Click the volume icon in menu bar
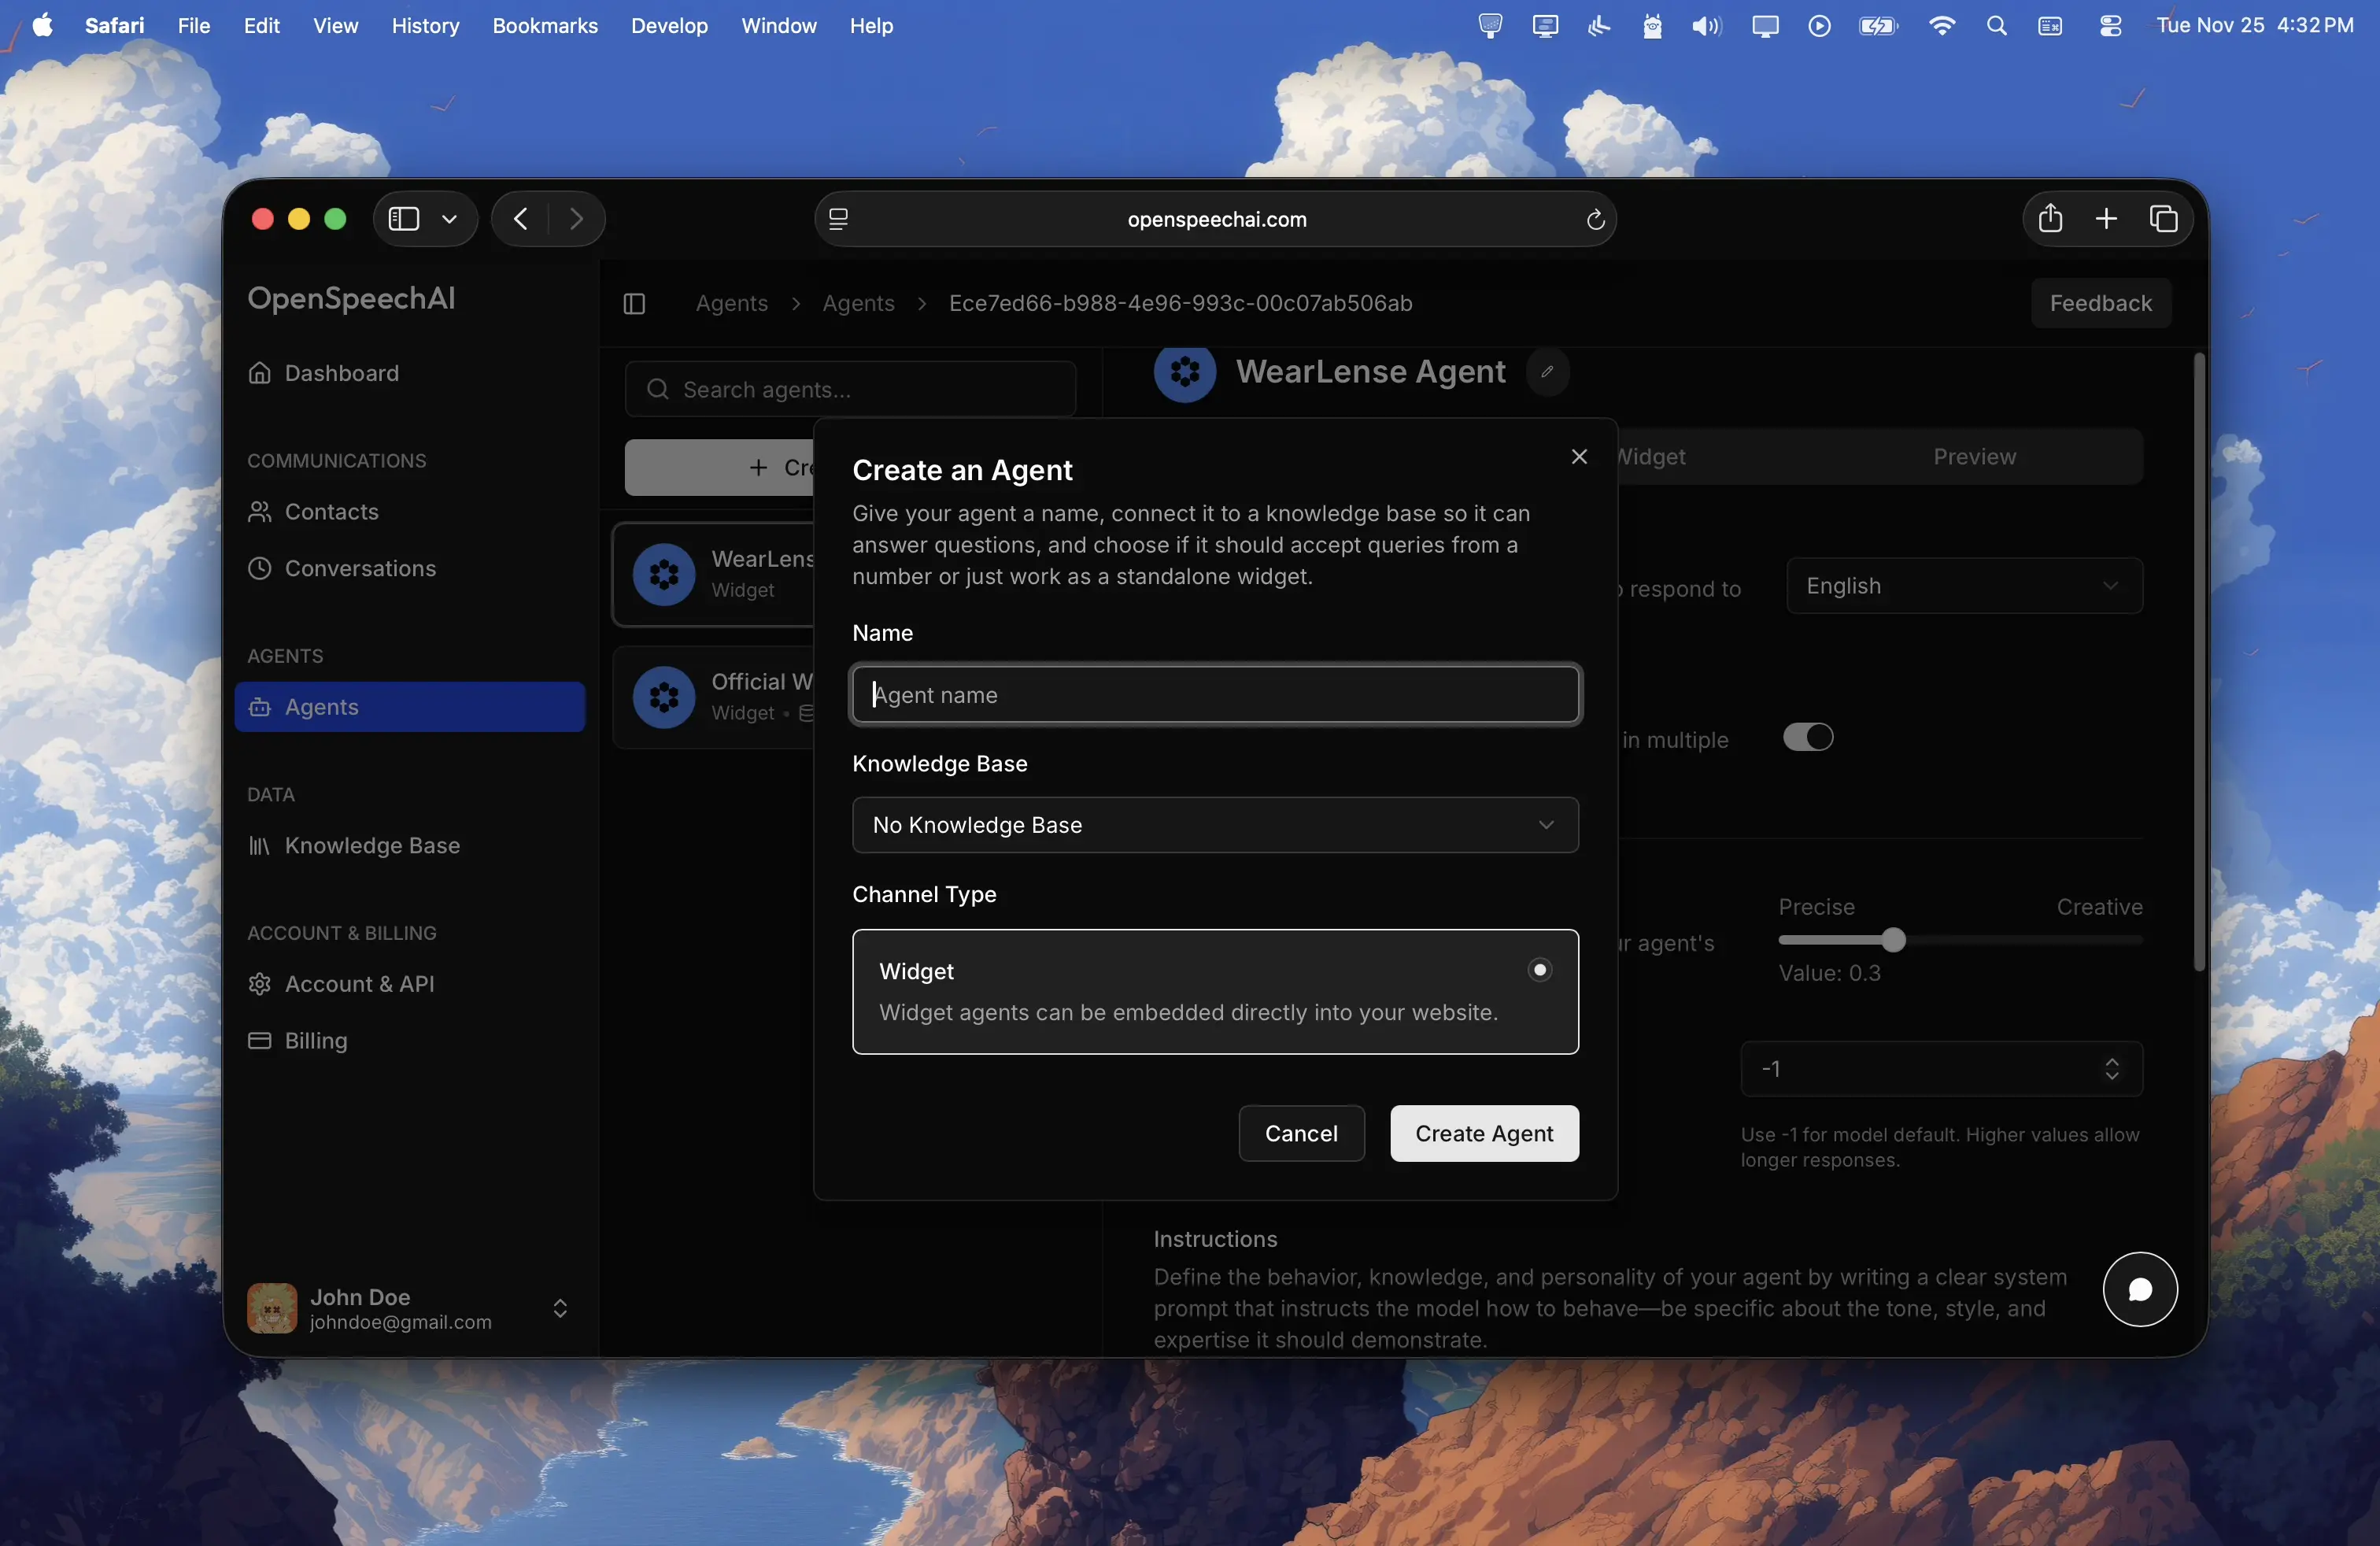Image resolution: width=2380 pixels, height=1546 pixels. (x=1706, y=26)
